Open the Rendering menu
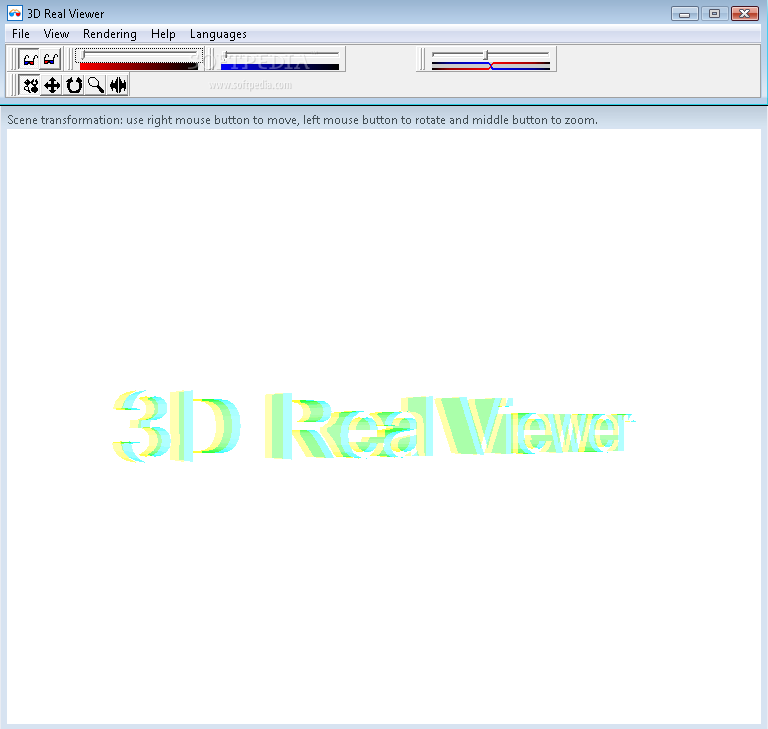 coord(110,34)
